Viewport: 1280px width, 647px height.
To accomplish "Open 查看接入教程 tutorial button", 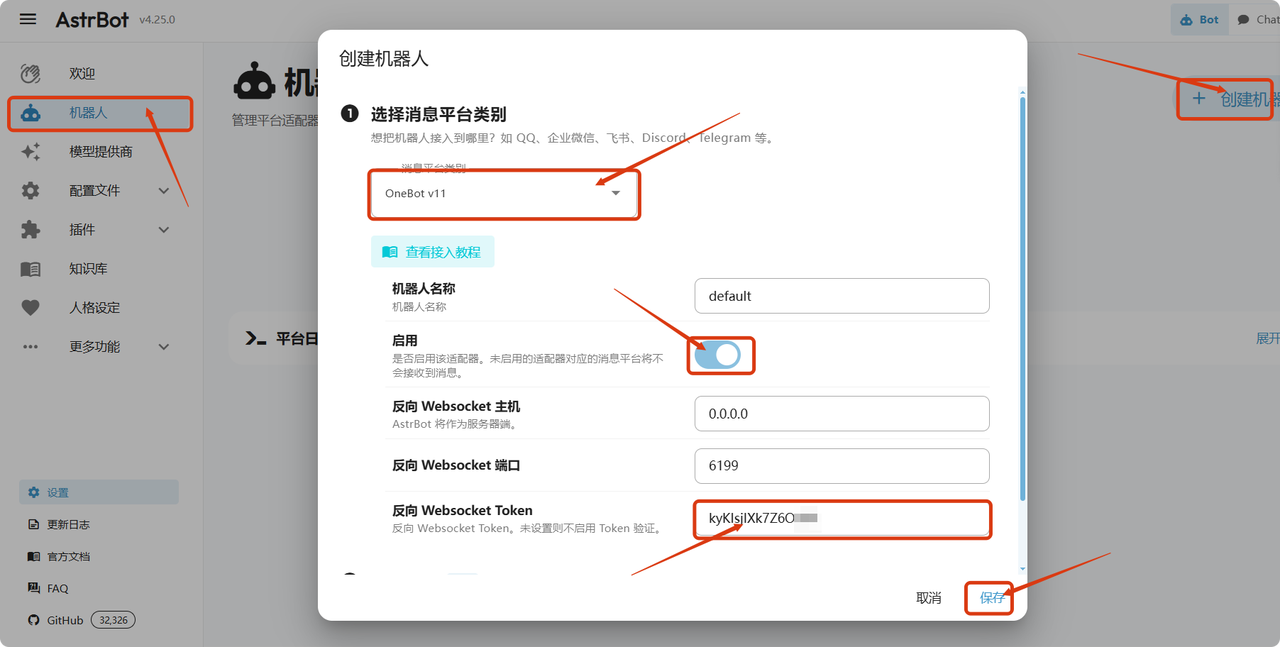I will (433, 252).
